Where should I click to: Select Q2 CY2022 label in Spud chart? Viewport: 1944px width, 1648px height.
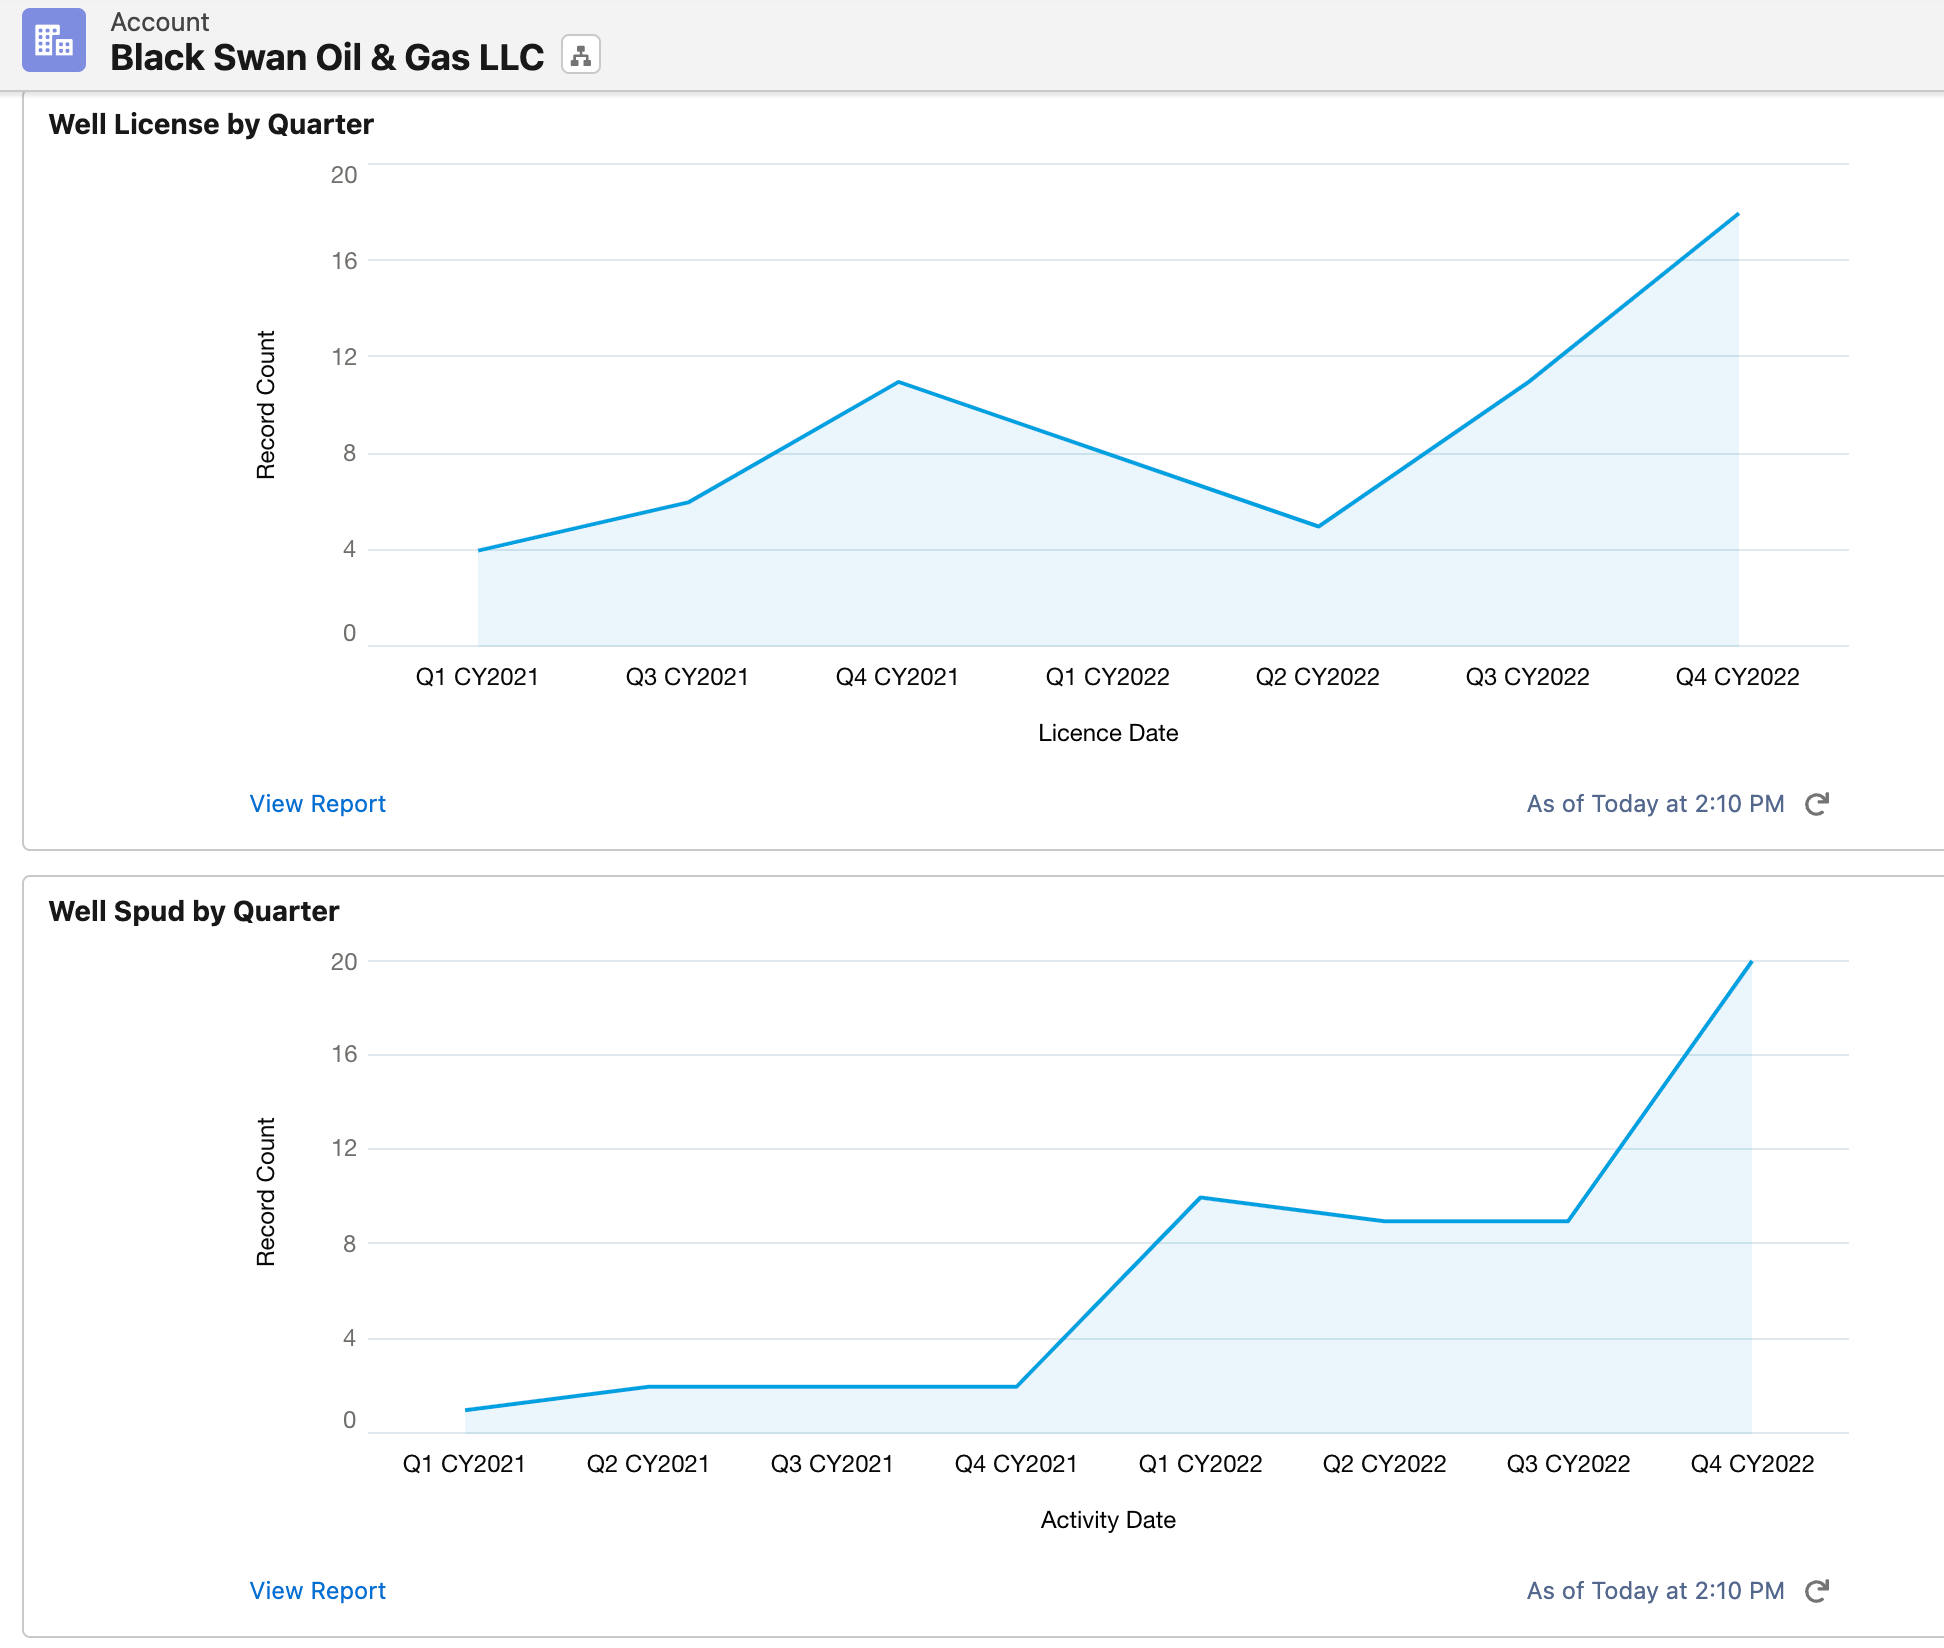(1384, 1464)
